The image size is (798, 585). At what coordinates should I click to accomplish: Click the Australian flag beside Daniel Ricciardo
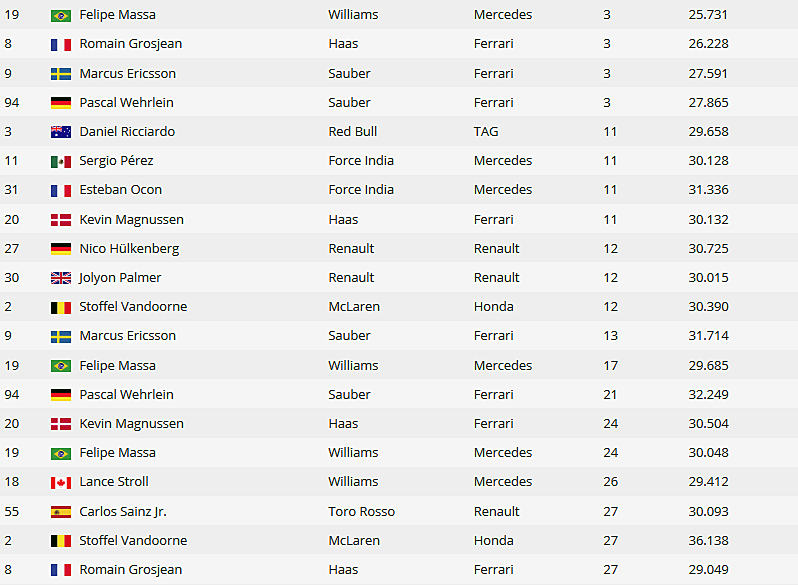click(x=61, y=132)
